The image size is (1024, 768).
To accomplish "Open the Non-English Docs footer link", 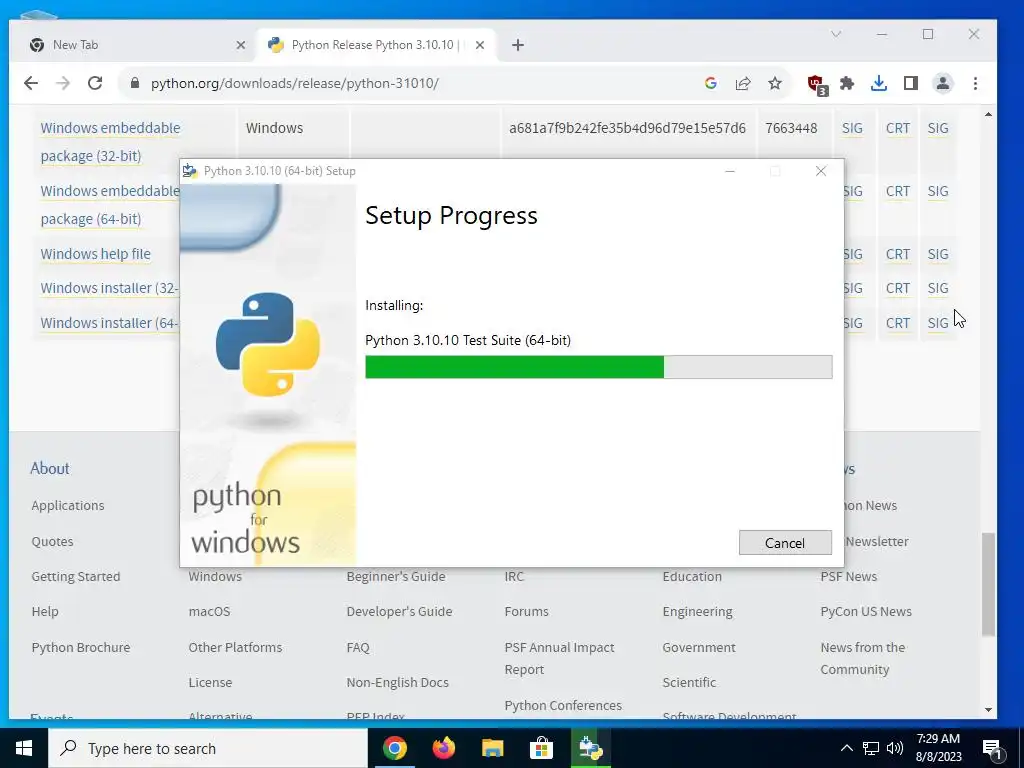I will [398, 682].
